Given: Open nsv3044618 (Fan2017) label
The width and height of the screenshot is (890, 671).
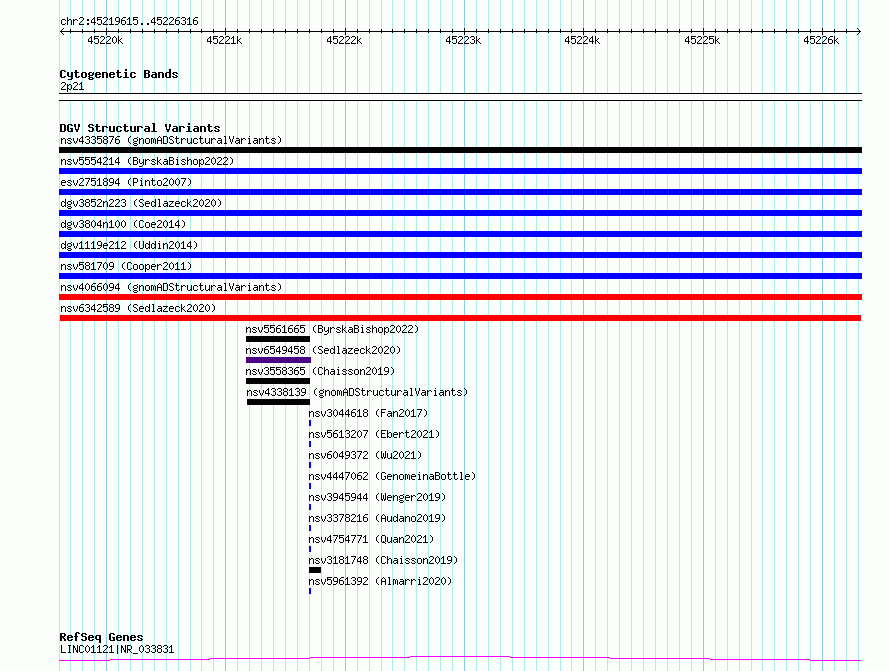Looking at the screenshot, I should click(x=368, y=413).
